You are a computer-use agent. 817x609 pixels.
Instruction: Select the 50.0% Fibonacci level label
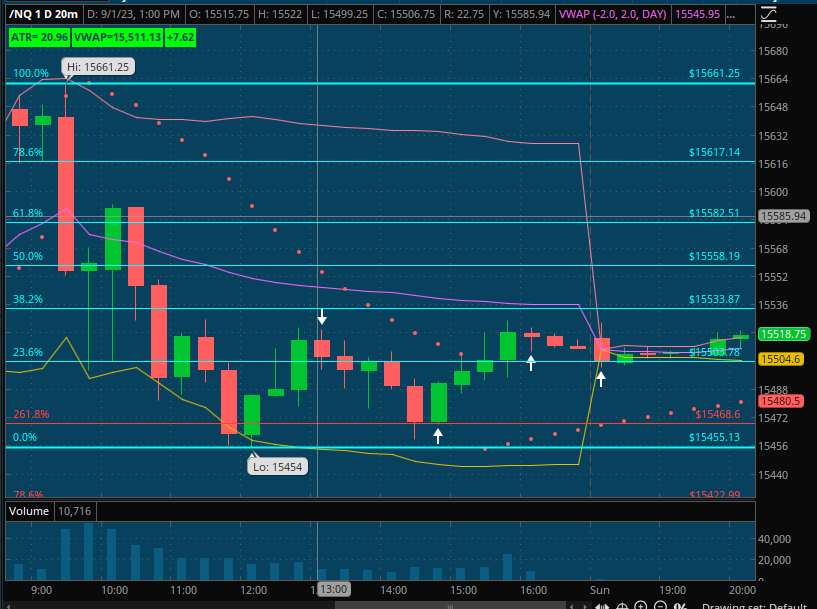pos(28,256)
